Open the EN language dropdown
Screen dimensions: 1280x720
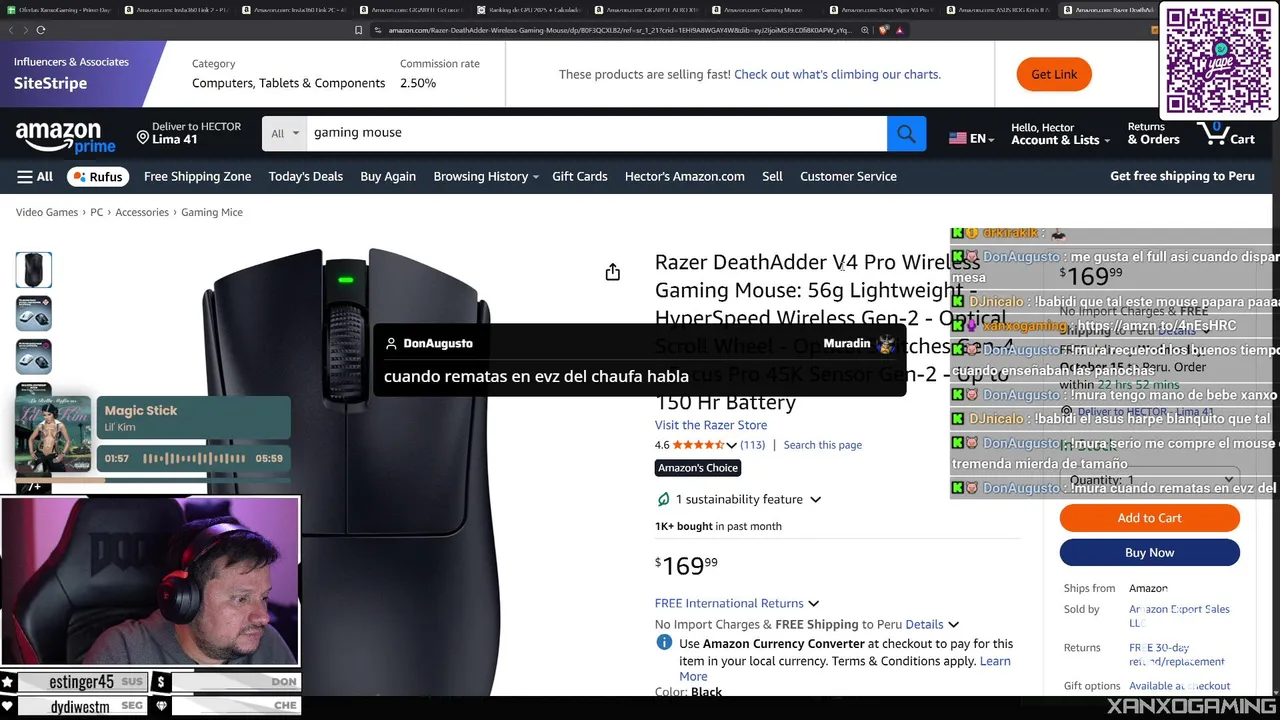point(970,138)
